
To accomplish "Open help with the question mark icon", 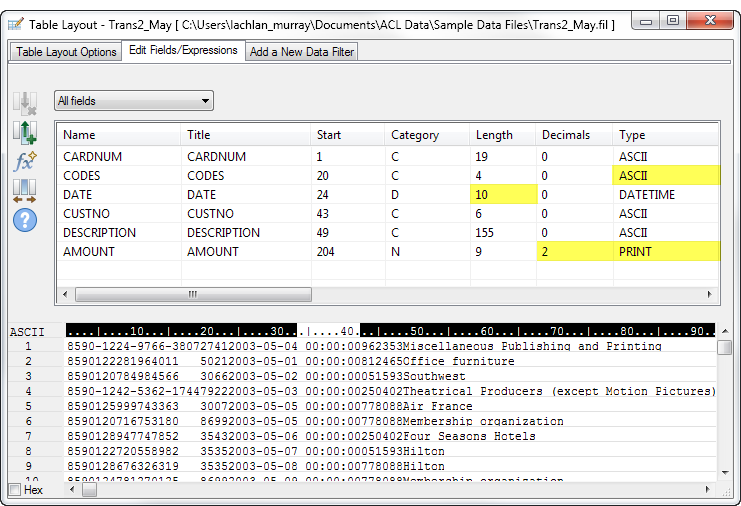I will coord(24,219).
